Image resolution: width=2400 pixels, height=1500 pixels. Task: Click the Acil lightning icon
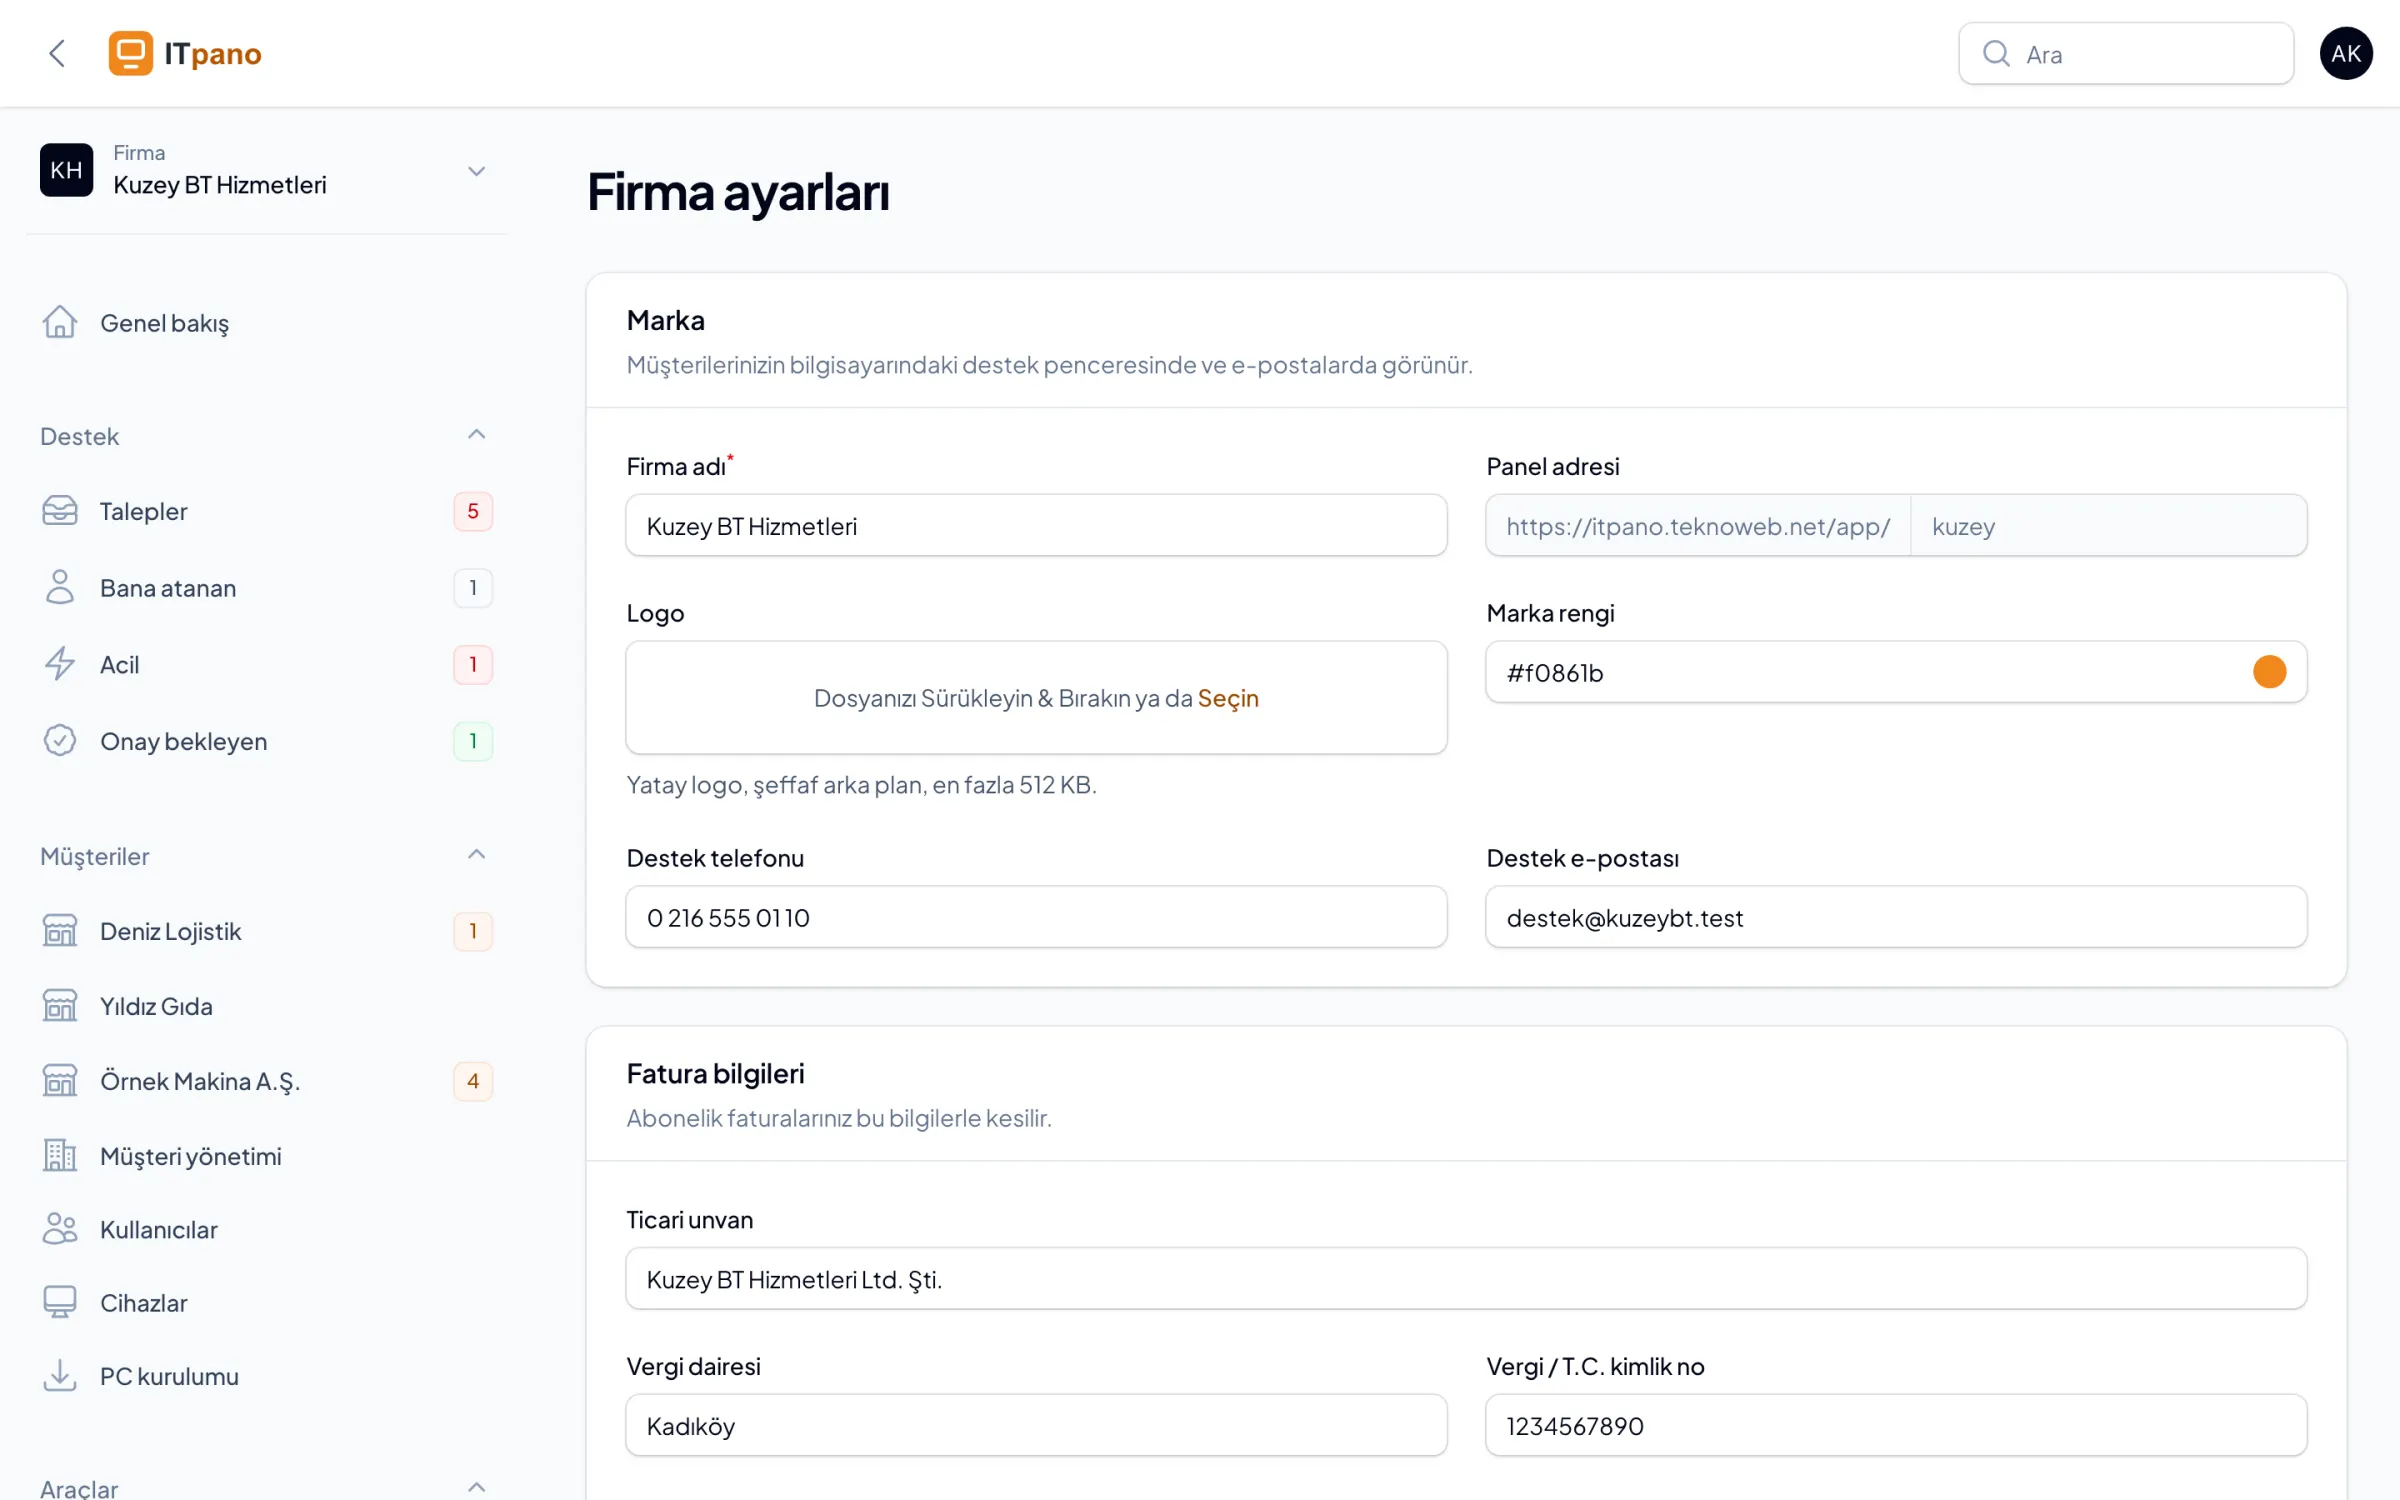pos(60,664)
